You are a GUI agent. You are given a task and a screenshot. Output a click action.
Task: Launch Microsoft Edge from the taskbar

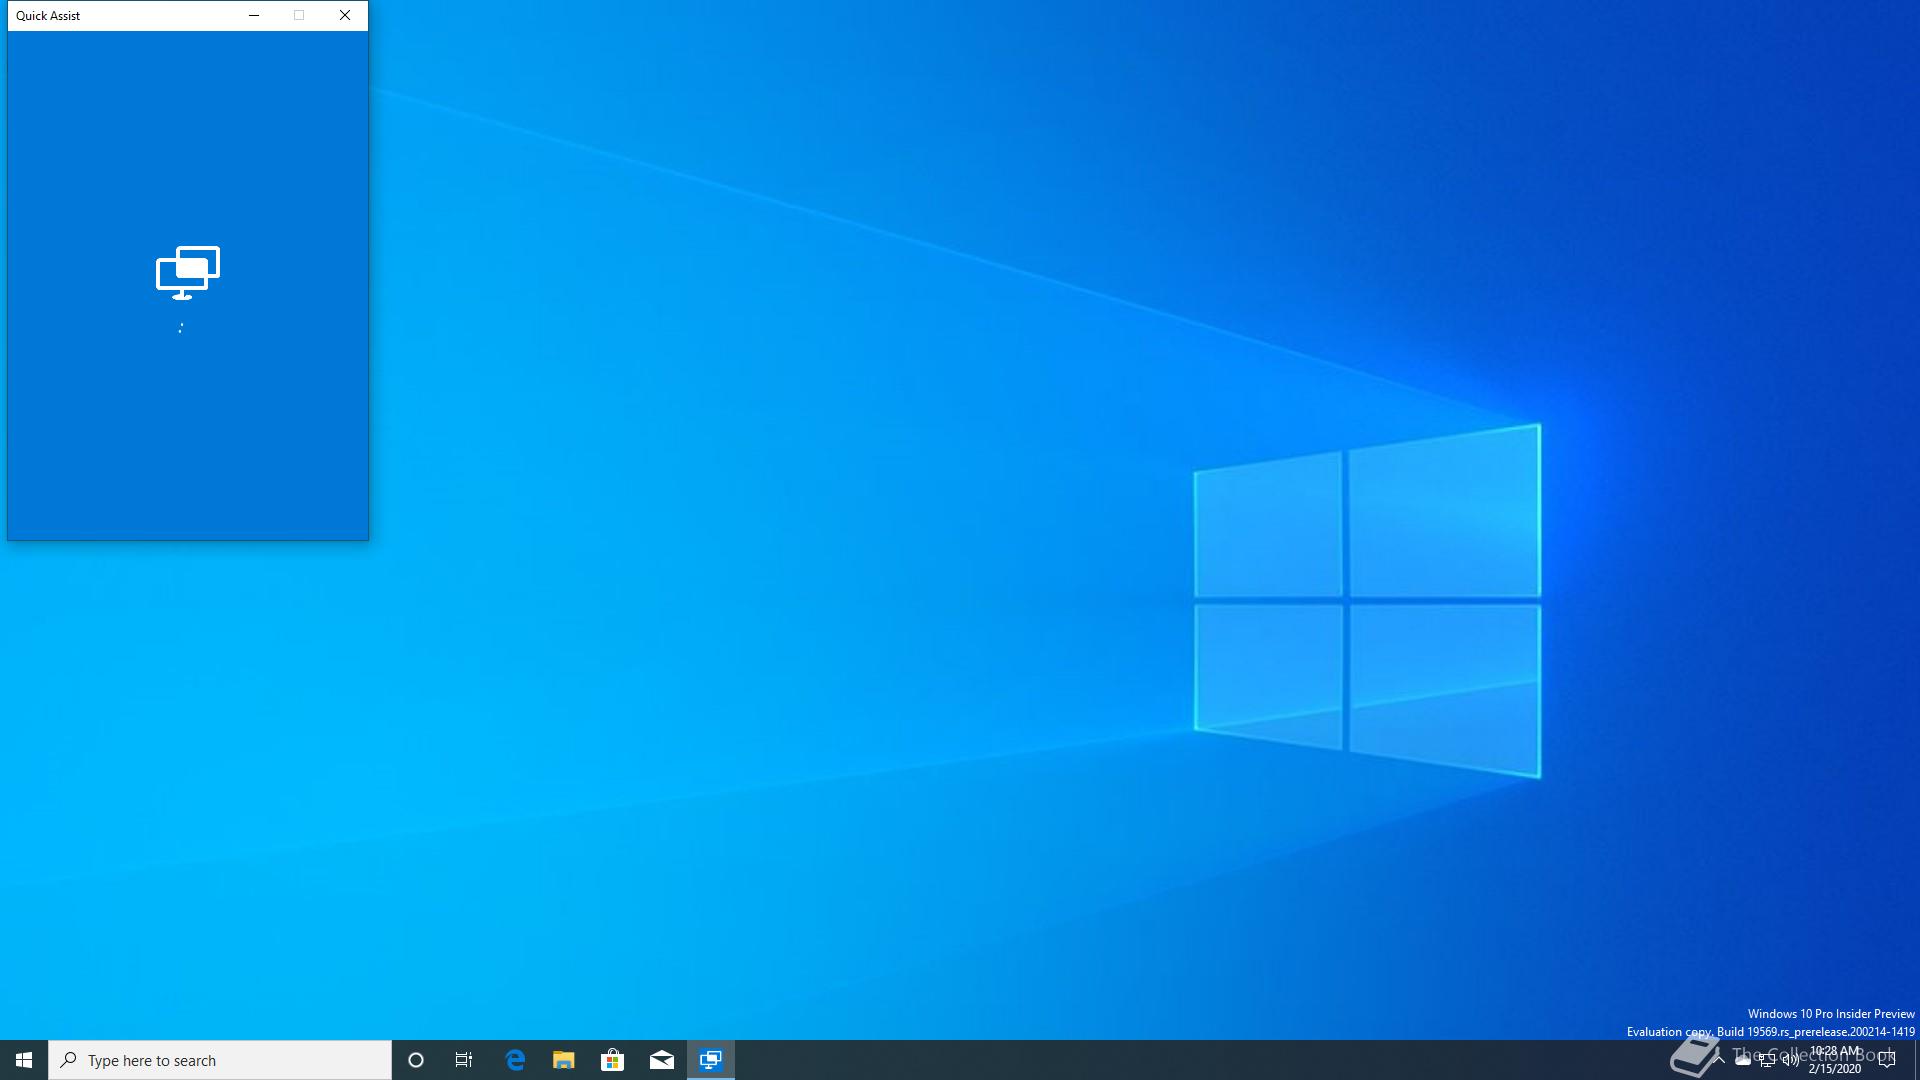pos(515,1060)
